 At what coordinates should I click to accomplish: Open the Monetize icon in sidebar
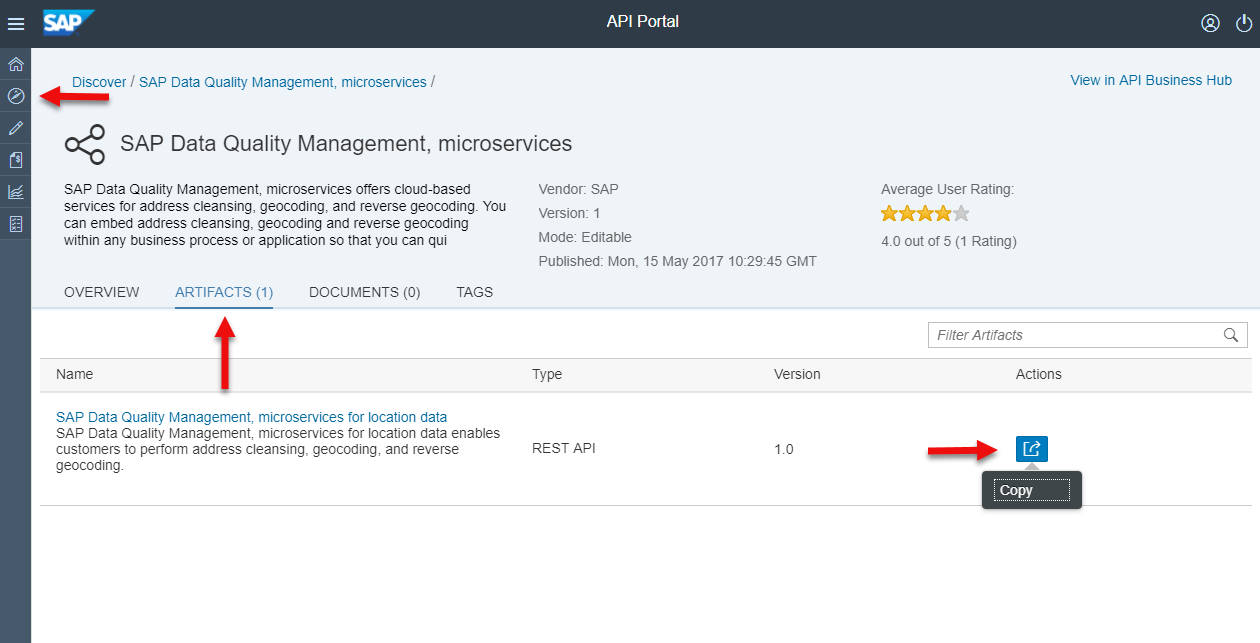point(16,160)
